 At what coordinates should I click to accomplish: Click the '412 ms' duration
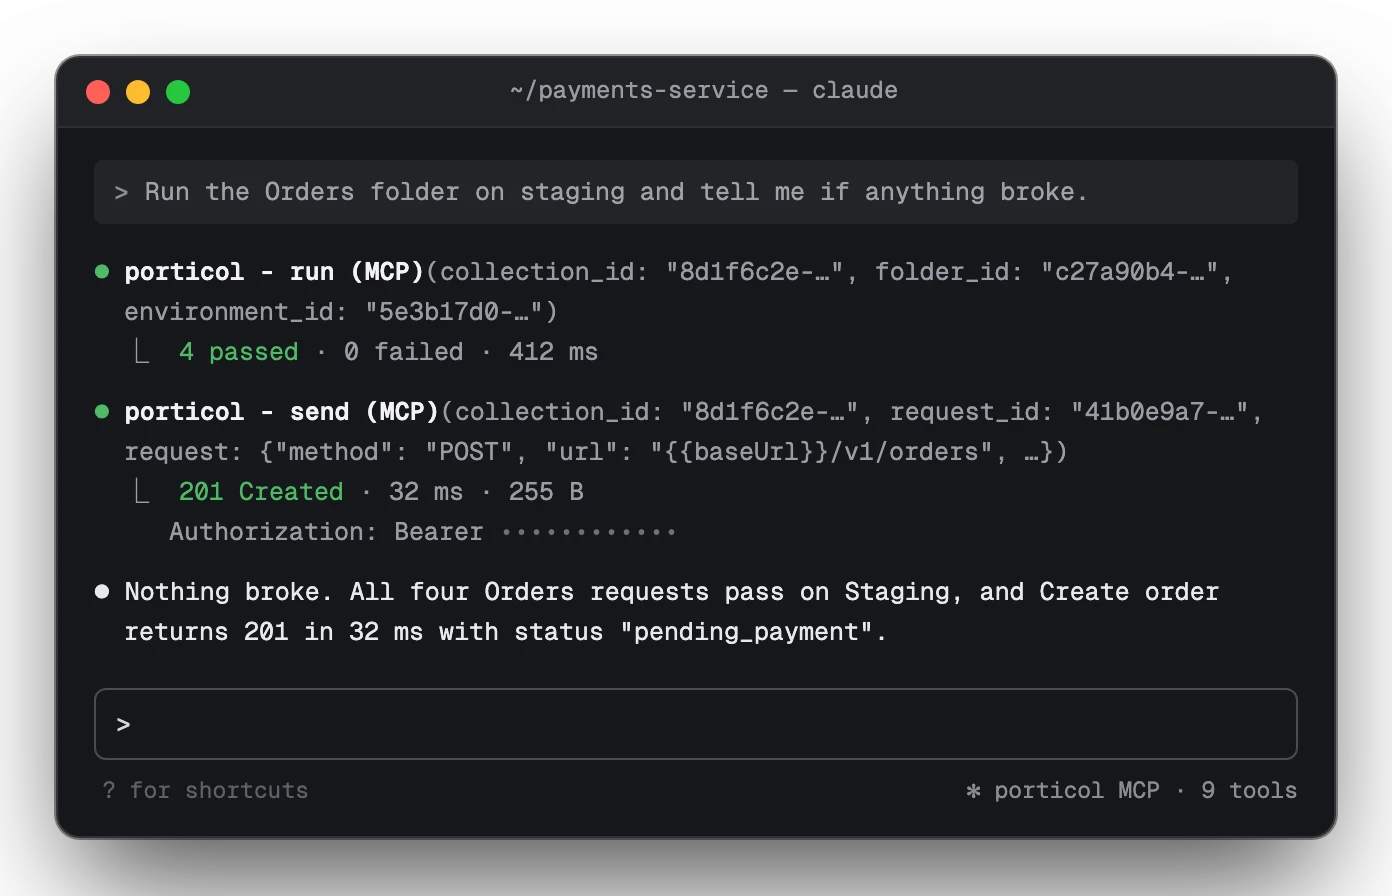point(553,352)
